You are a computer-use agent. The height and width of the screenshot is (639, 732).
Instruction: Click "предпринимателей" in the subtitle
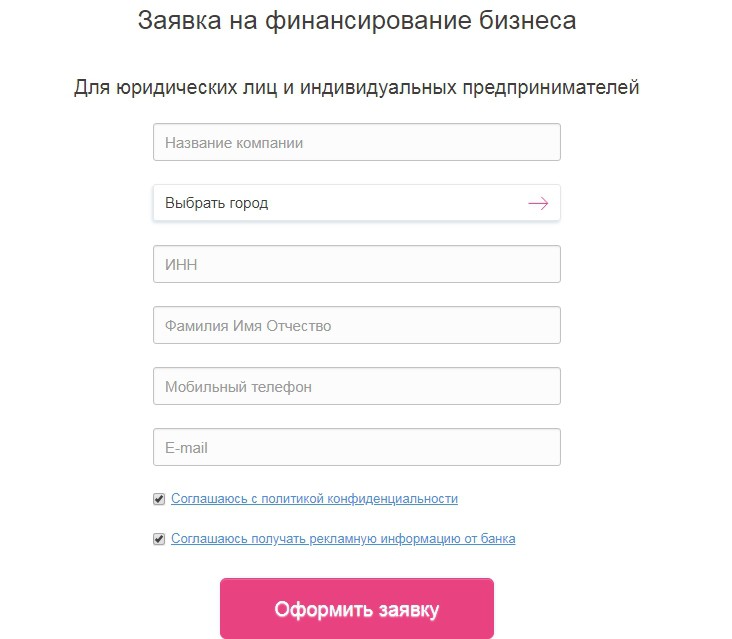pos(550,88)
